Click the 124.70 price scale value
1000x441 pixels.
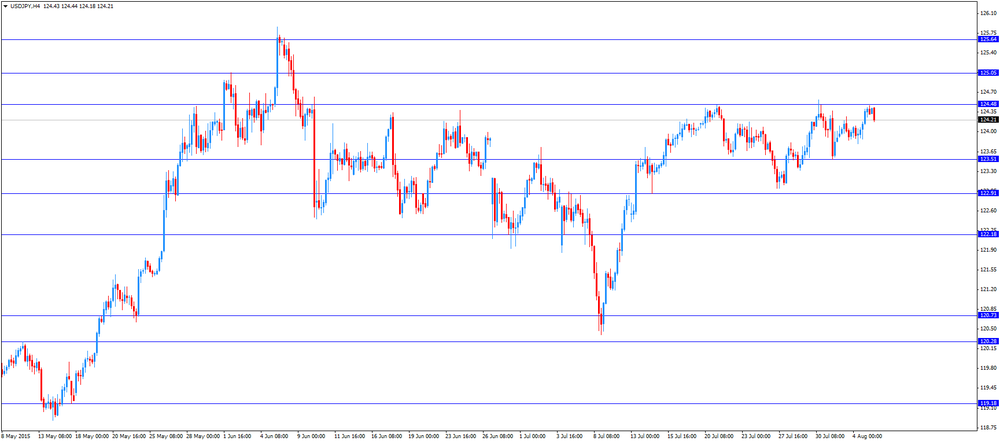click(x=989, y=92)
